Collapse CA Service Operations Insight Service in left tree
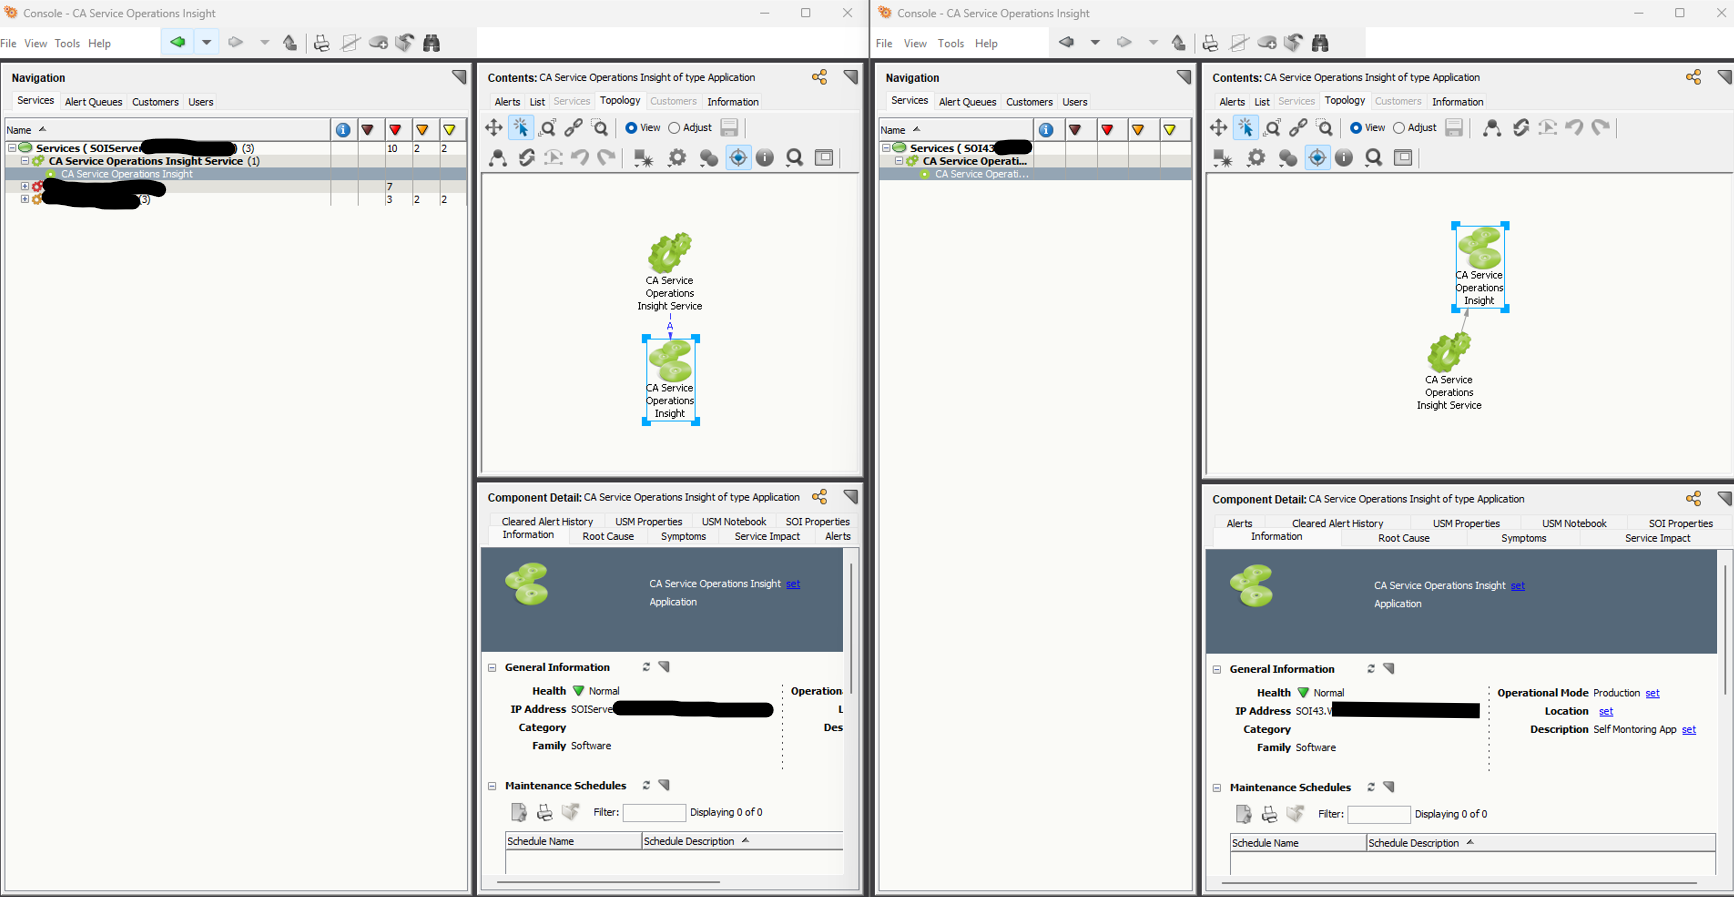Screen dimensions: 1734x897 [25, 161]
